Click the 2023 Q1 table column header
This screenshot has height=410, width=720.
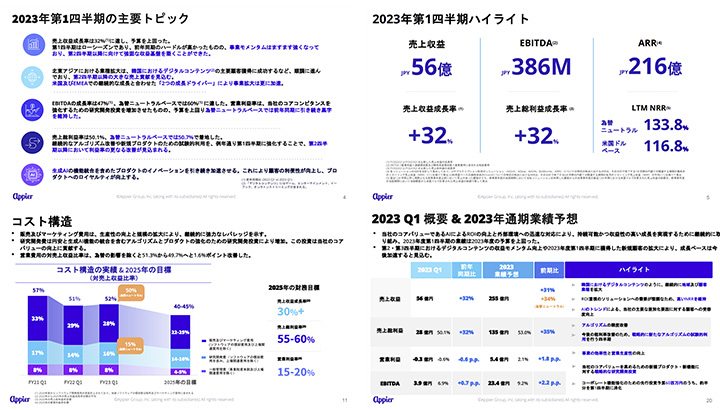point(430,270)
